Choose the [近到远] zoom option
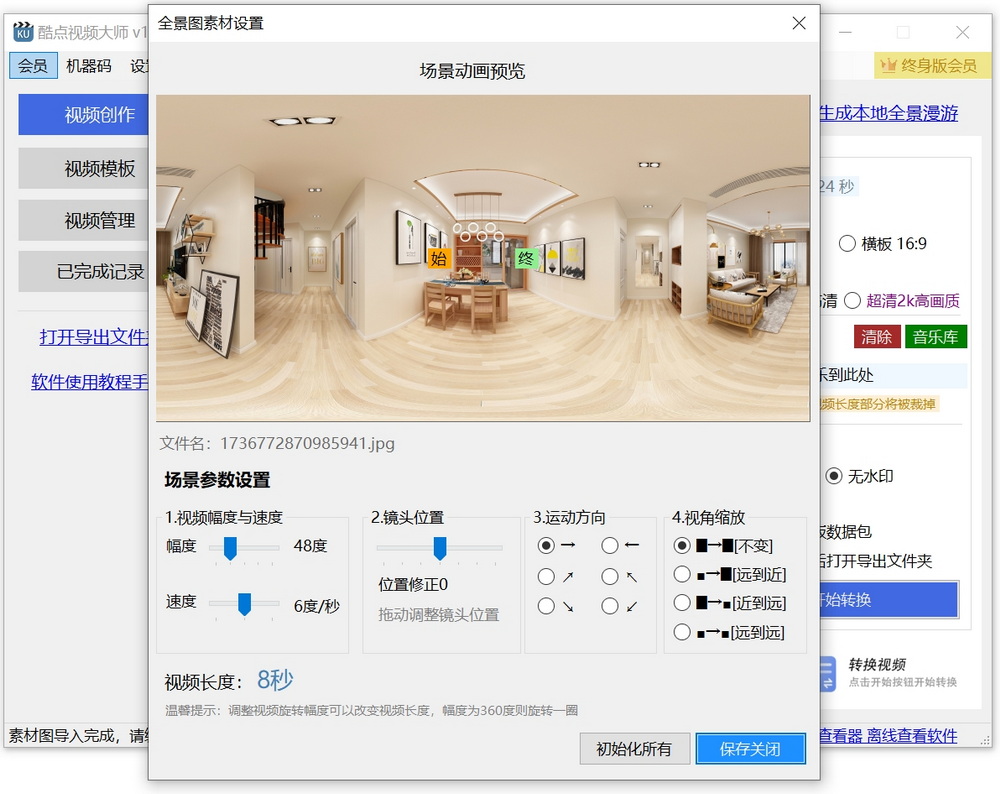The width and height of the screenshot is (1000, 794). point(682,603)
